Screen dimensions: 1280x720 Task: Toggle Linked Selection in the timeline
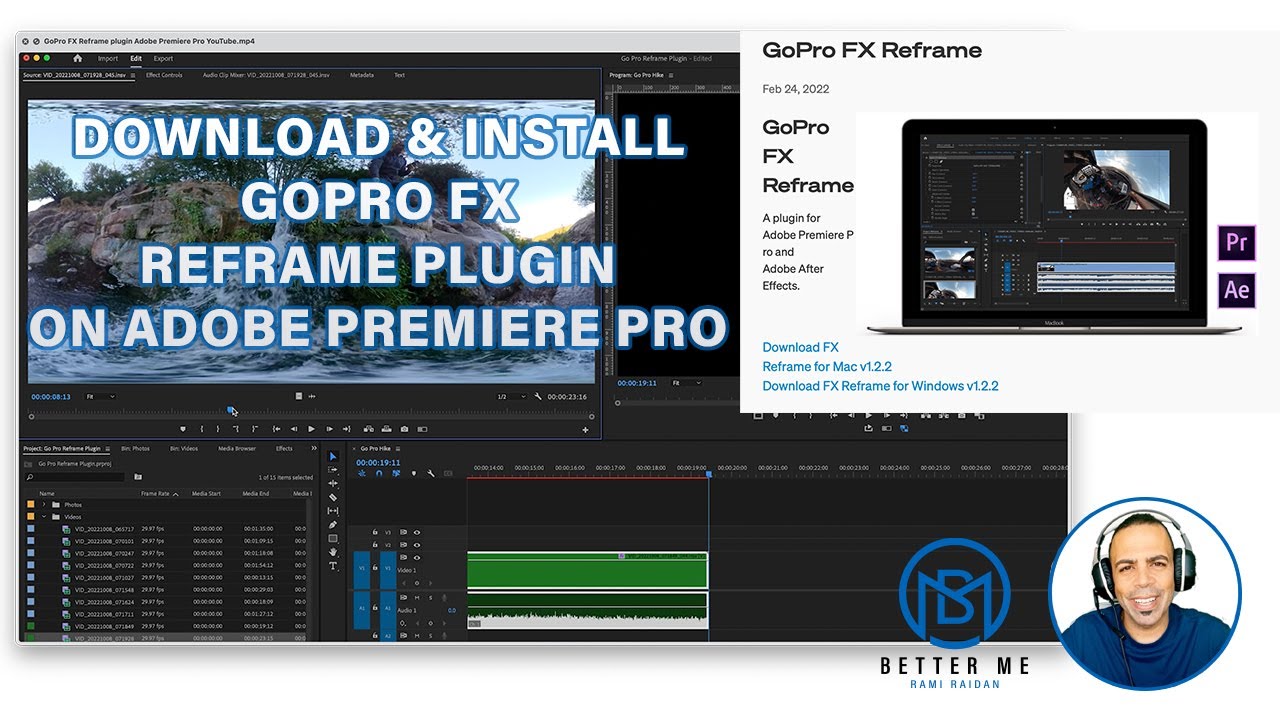click(396, 473)
